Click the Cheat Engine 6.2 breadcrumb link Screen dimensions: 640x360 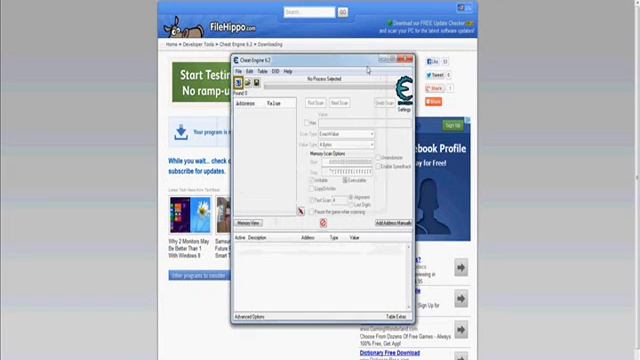coord(236,44)
